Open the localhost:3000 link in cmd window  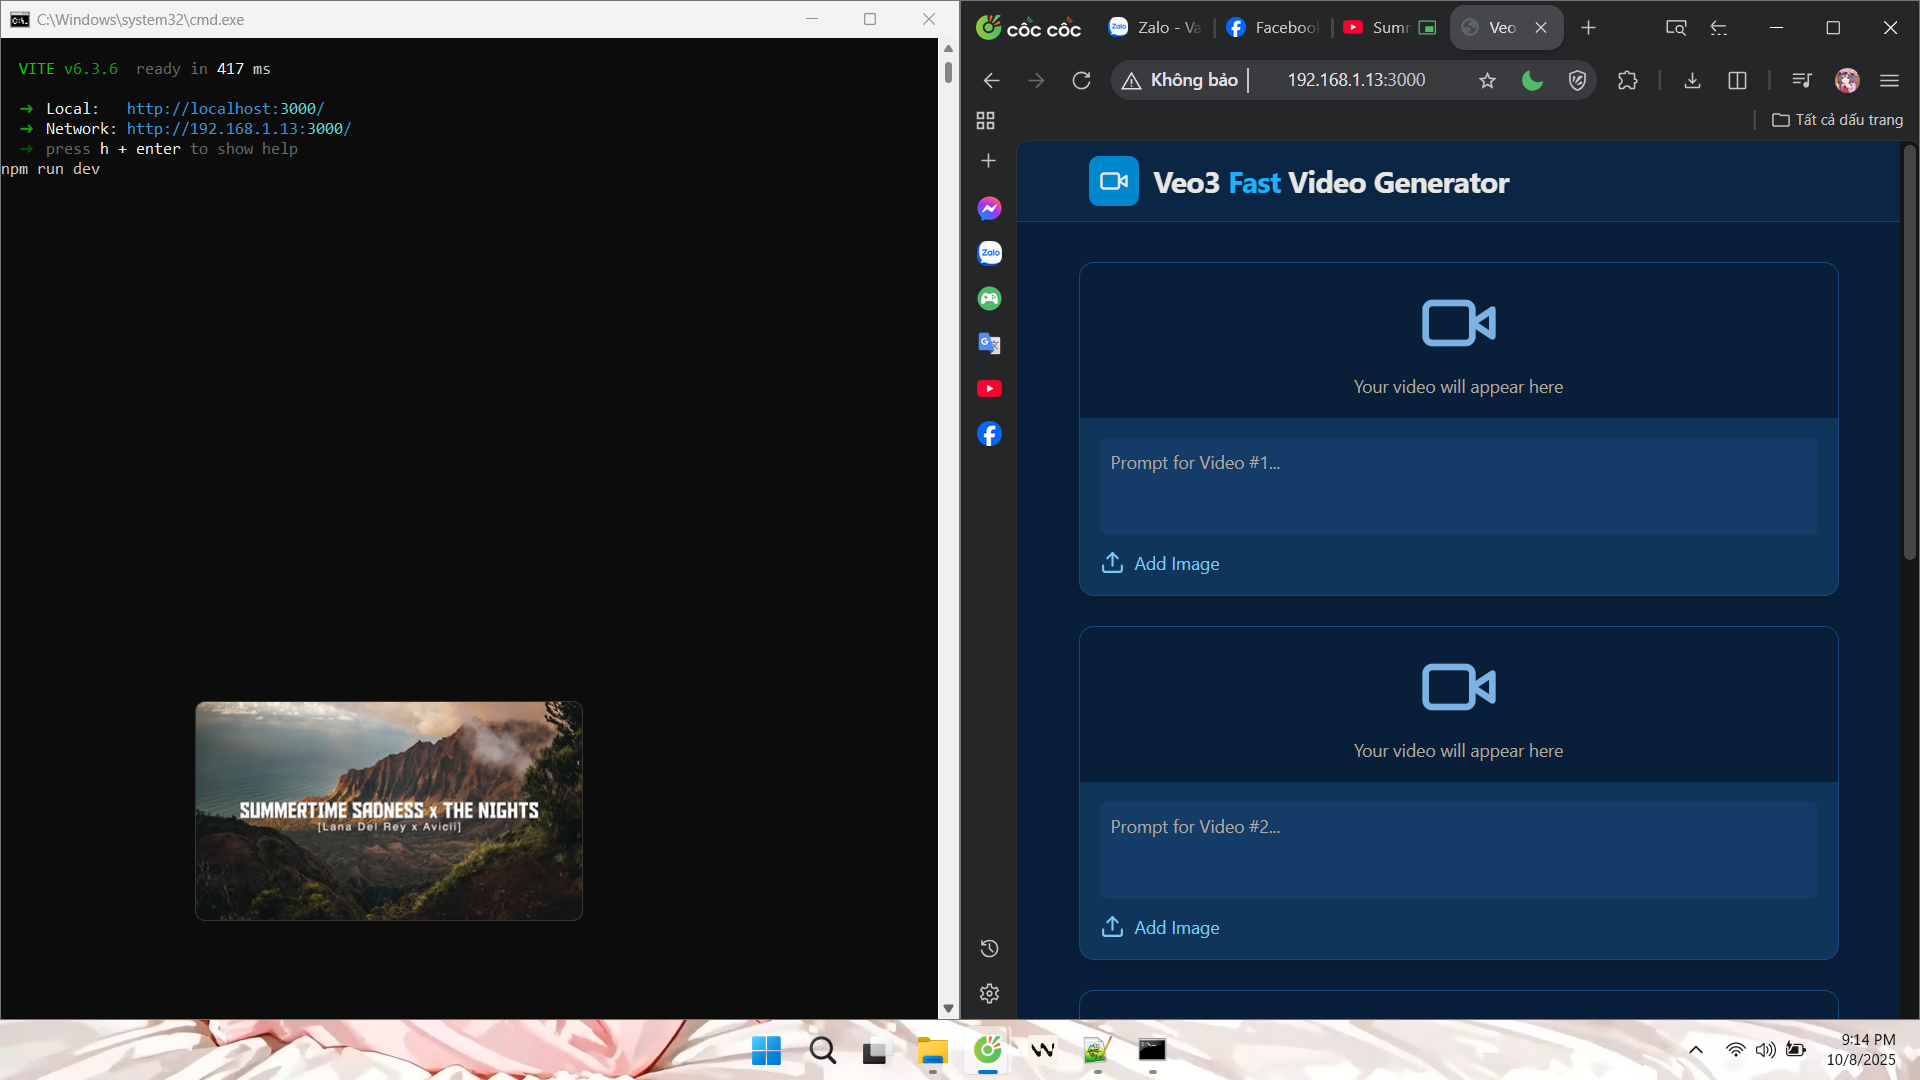[x=225, y=108]
